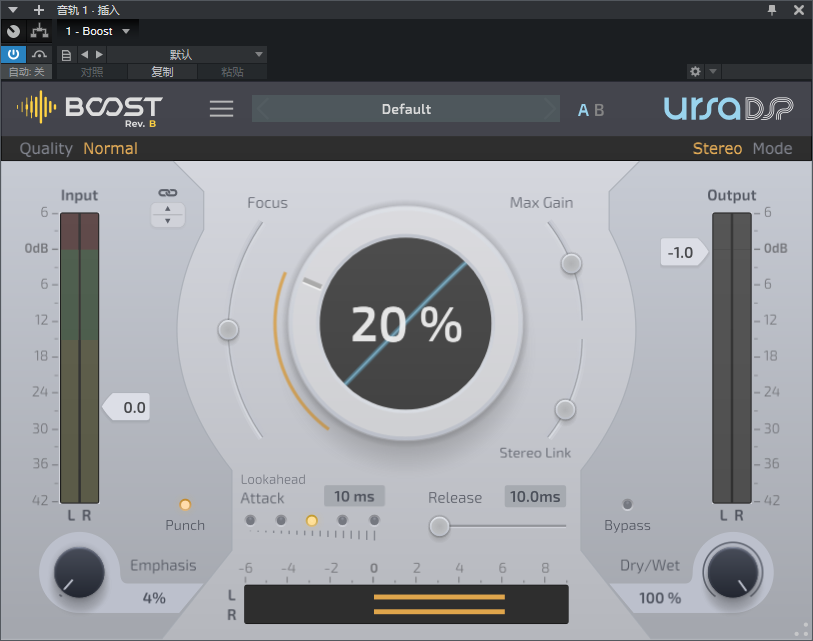Click the input/output link chain icon

tap(167, 193)
